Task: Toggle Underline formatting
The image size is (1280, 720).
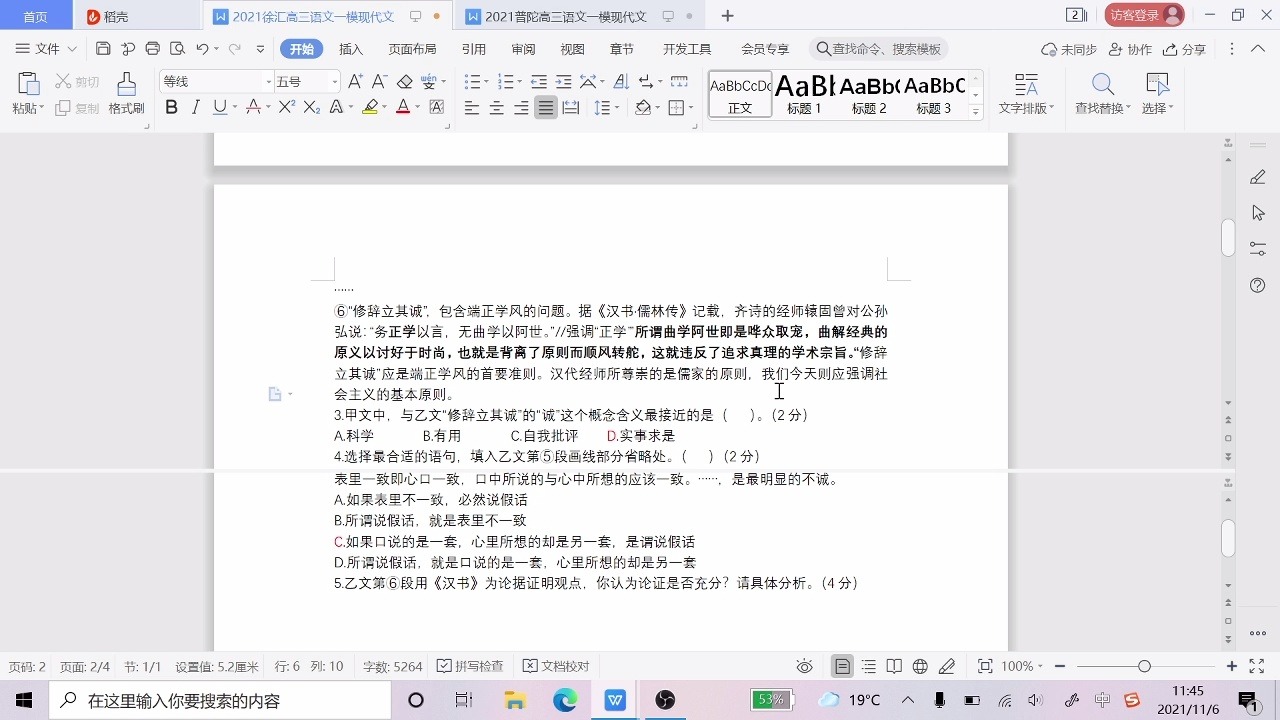Action: coord(219,107)
